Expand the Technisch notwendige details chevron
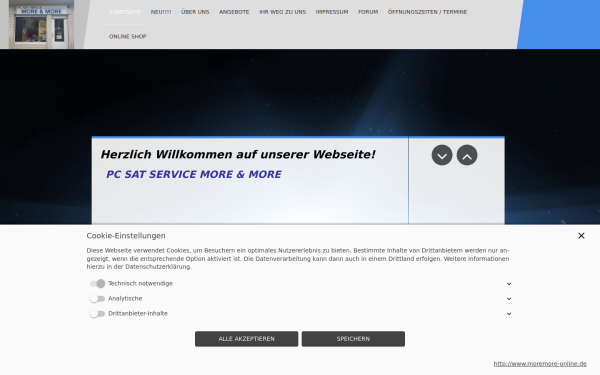This screenshot has height=375, width=600. (x=509, y=284)
